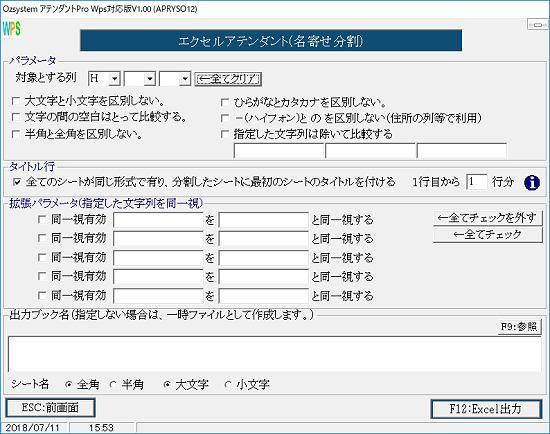The image size is (550, 434).
Task: Select the 全角 sheet name radio button
Action: [x=68, y=385]
